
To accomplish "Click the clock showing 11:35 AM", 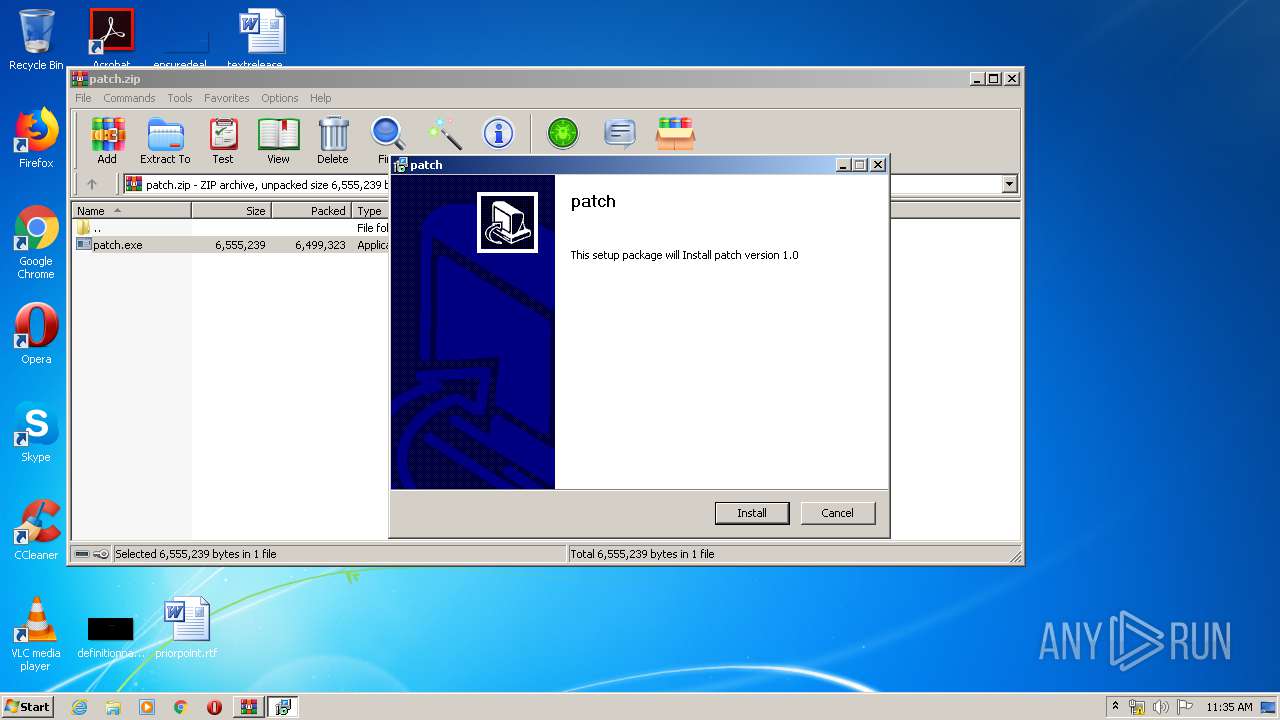I will click(1229, 707).
